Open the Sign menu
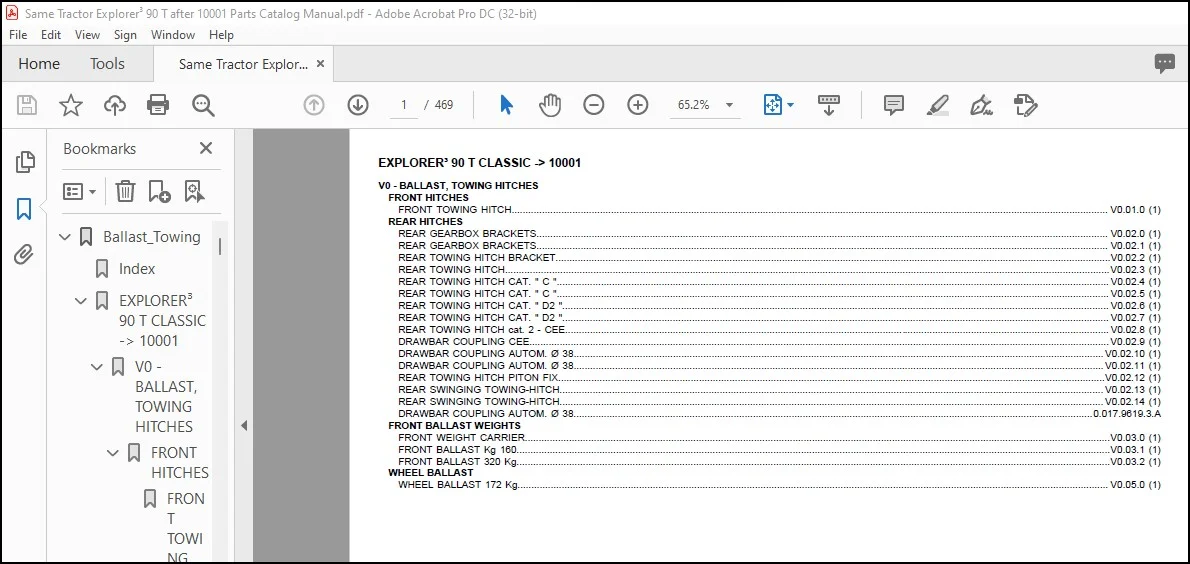This screenshot has height=564, width=1190. 125,35
